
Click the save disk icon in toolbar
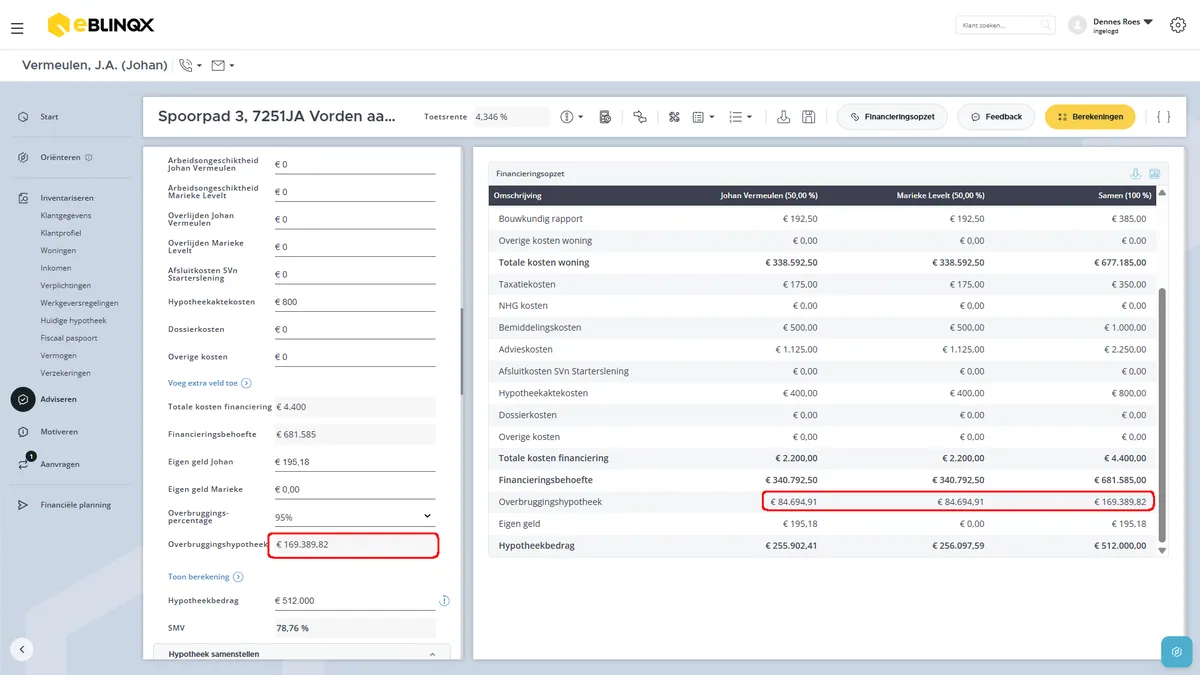coord(808,117)
